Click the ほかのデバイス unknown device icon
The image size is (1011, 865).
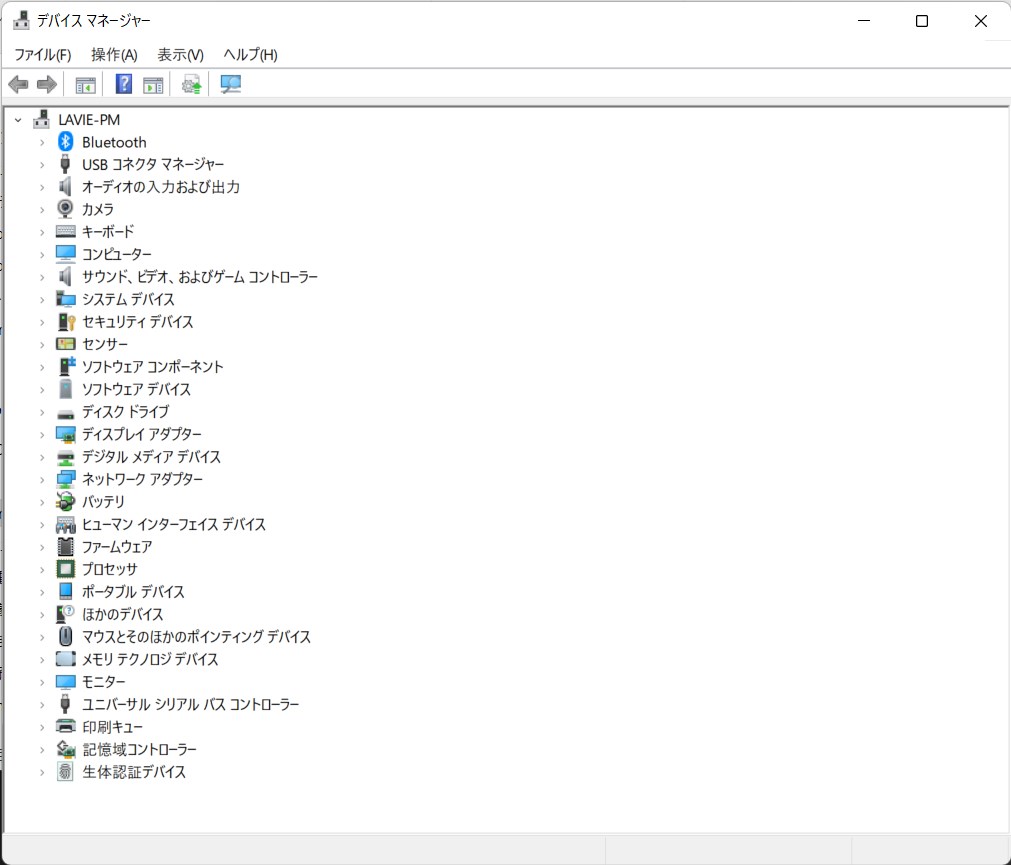[65, 614]
